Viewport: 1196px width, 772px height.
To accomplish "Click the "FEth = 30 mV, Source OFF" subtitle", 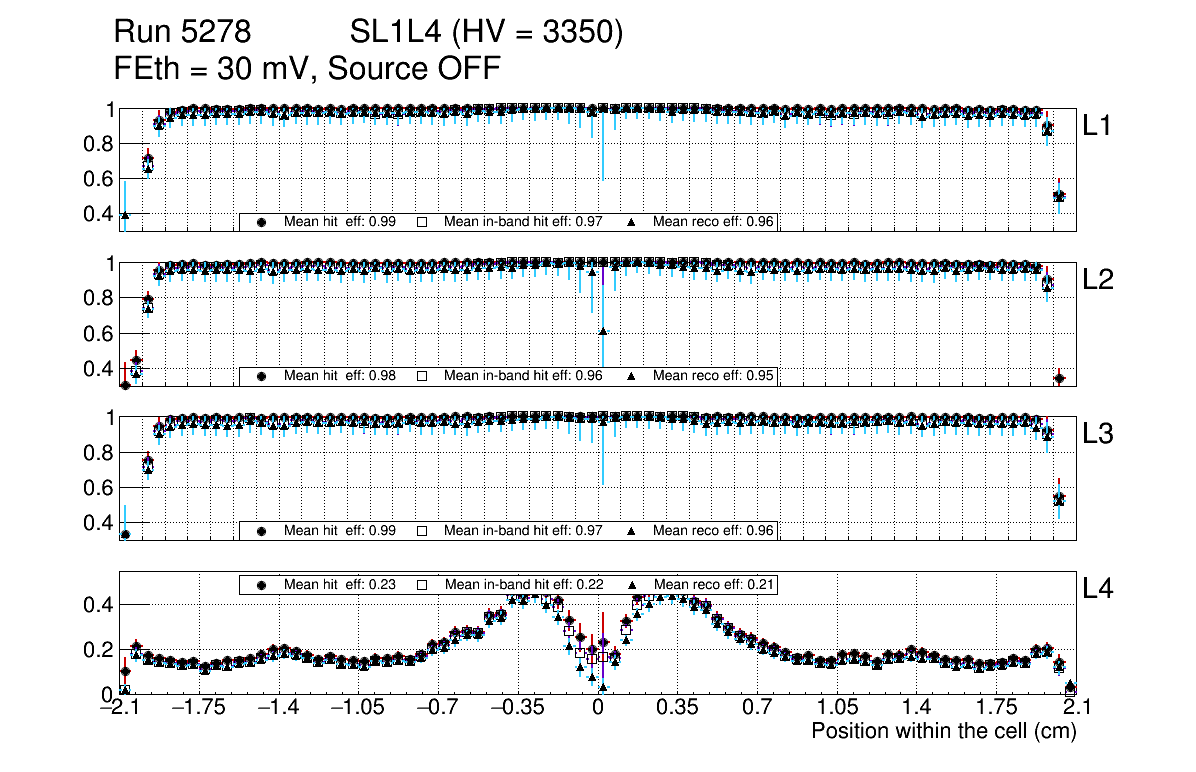I will 307,69.
